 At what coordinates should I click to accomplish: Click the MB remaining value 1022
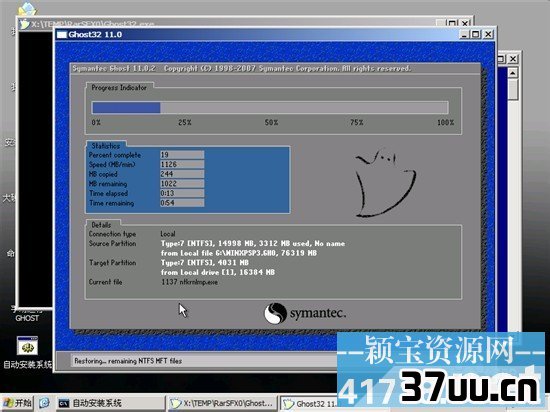[x=182, y=184]
